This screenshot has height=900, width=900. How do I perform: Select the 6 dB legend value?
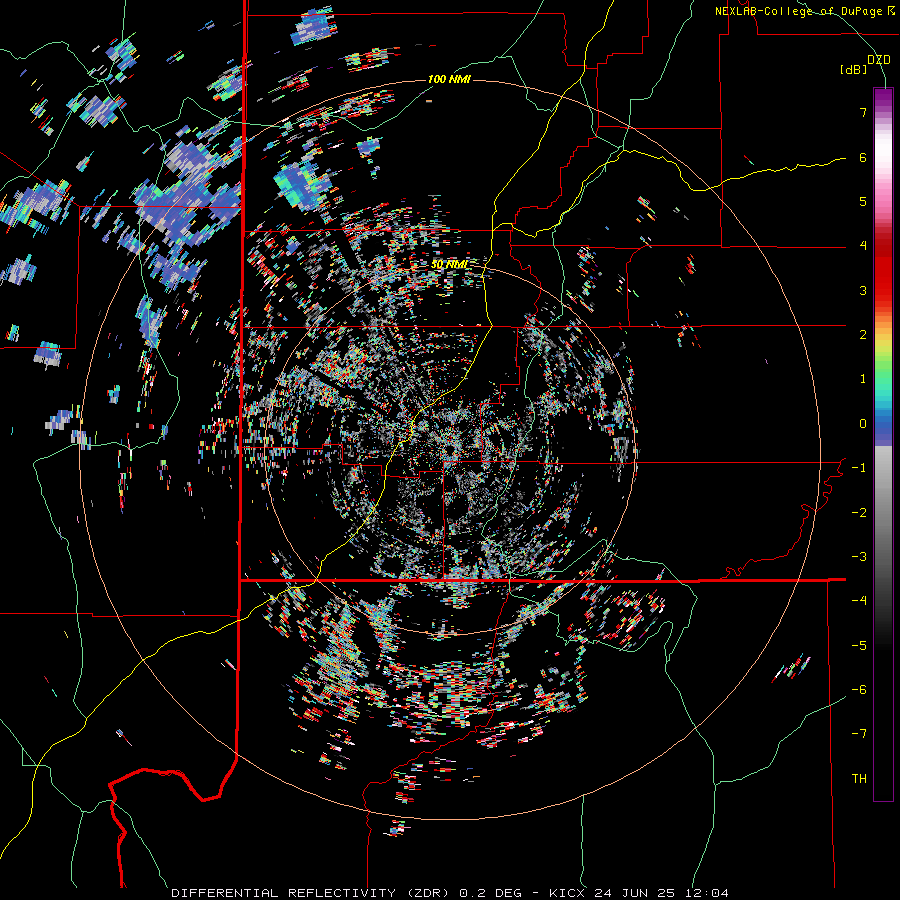point(863,157)
